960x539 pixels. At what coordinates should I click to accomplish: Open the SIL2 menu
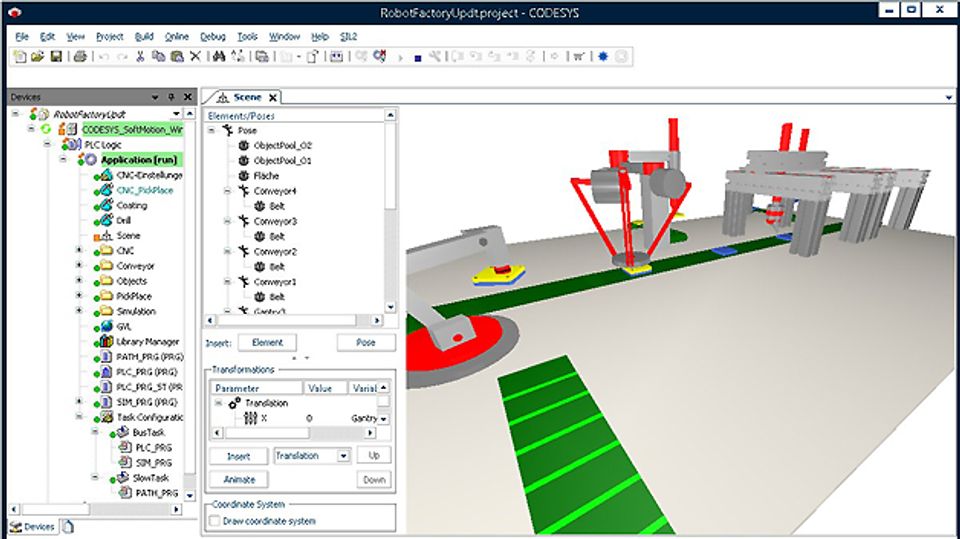point(348,37)
